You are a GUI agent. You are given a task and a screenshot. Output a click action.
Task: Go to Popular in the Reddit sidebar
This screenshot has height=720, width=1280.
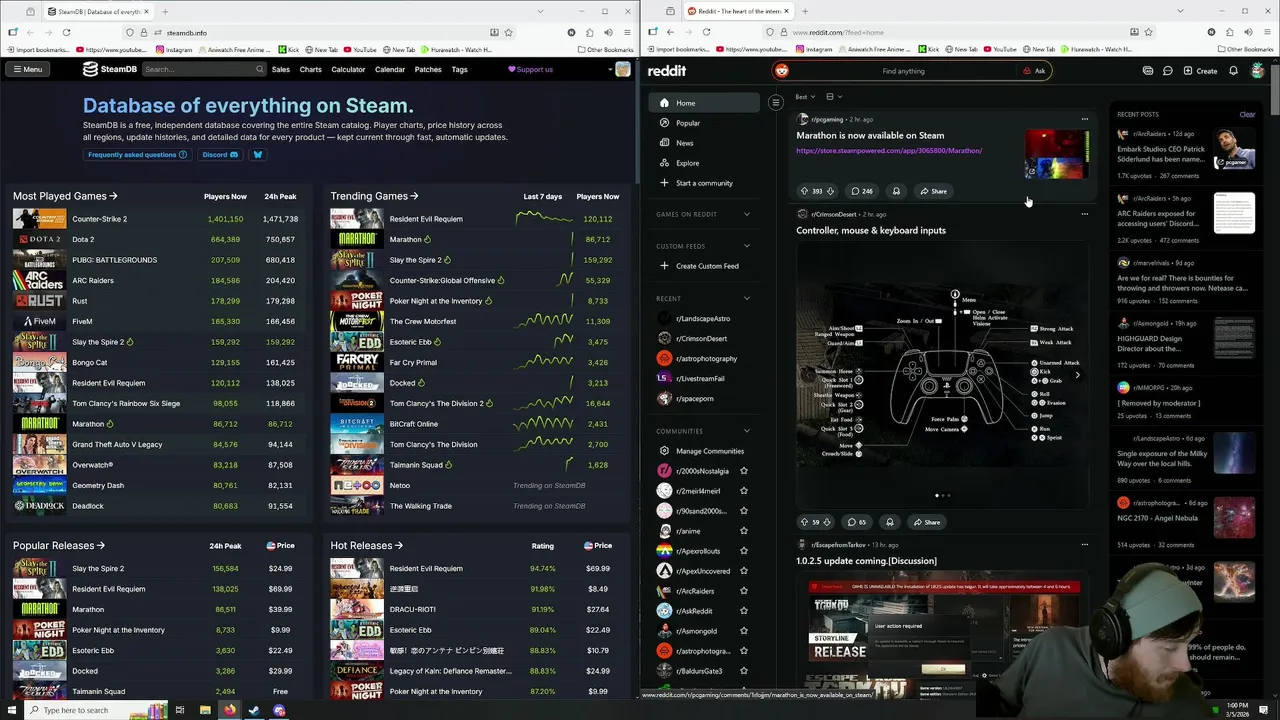tap(704, 123)
